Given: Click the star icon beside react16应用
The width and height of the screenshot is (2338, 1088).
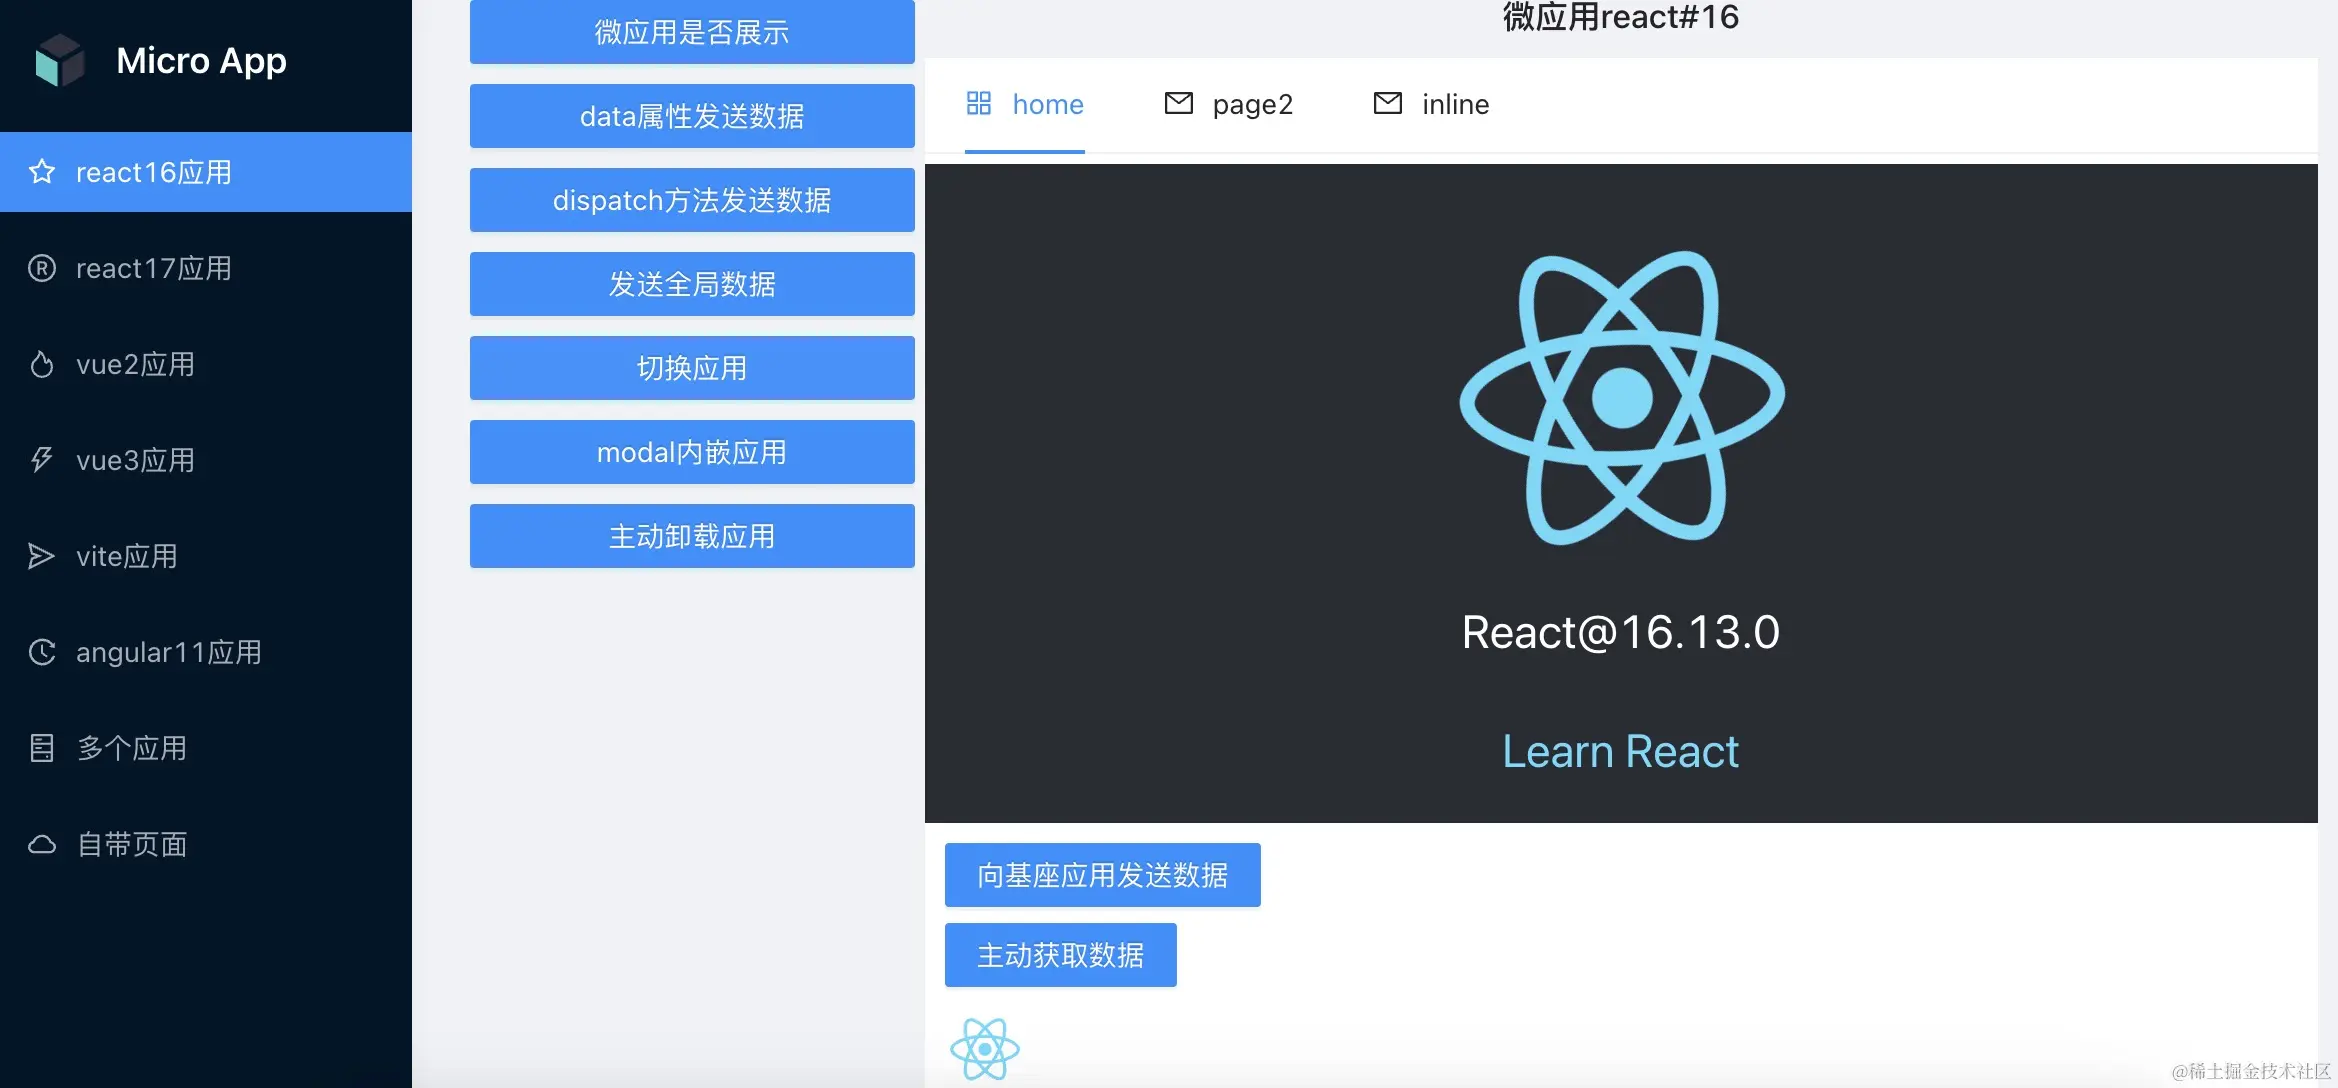Looking at the screenshot, I should click(x=42, y=172).
